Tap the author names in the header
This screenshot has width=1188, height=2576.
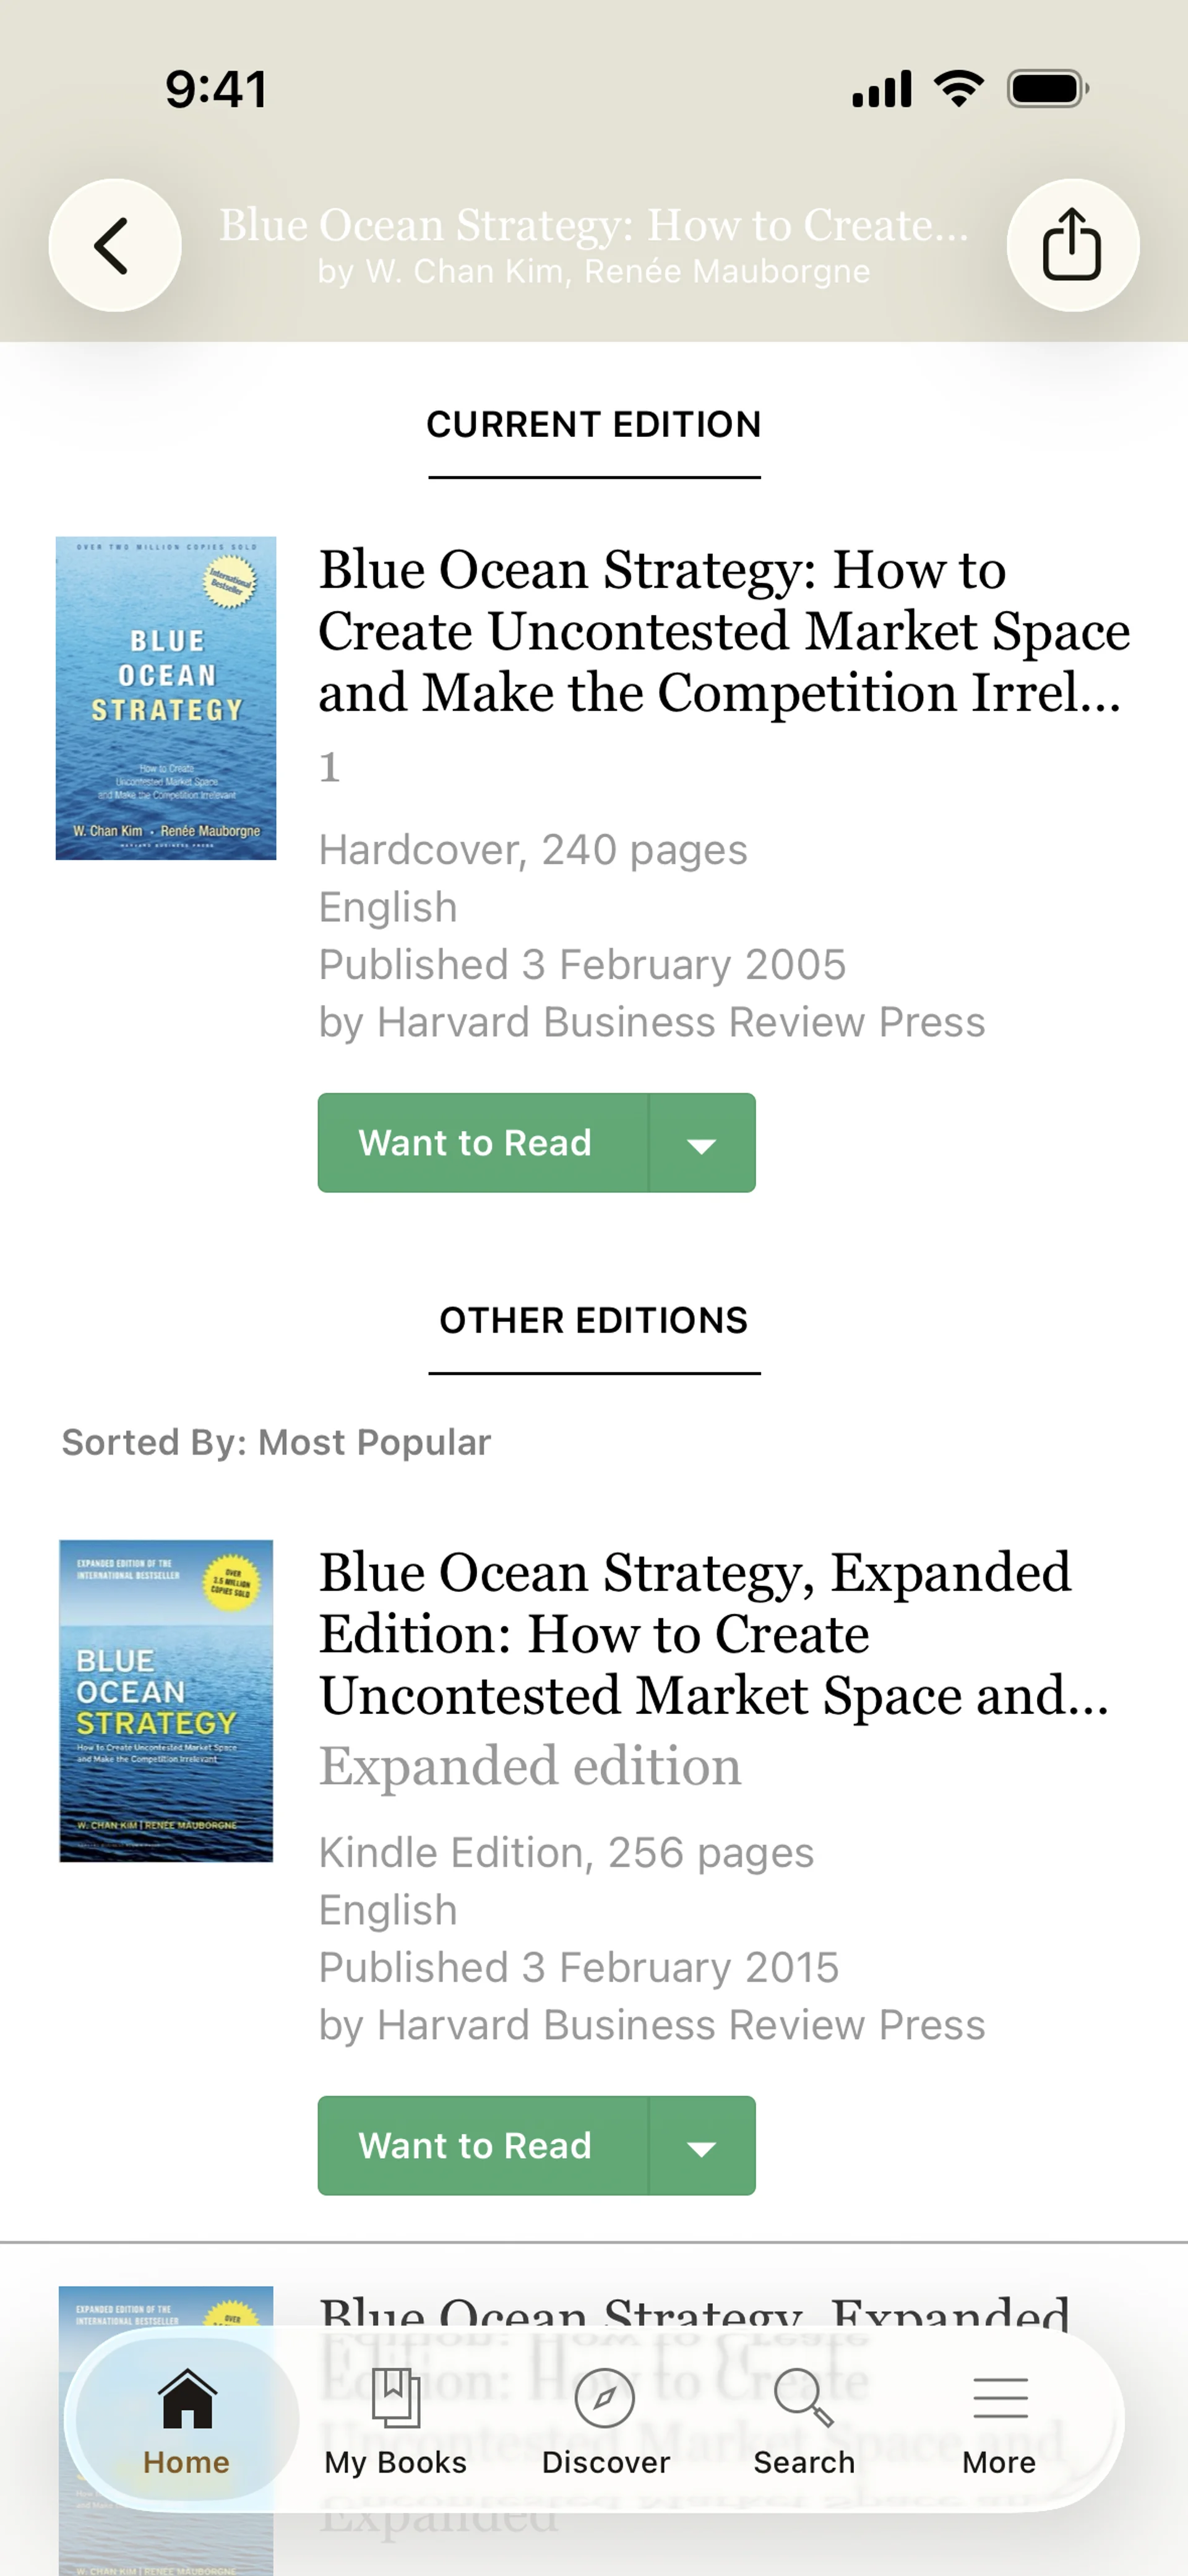[594, 272]
